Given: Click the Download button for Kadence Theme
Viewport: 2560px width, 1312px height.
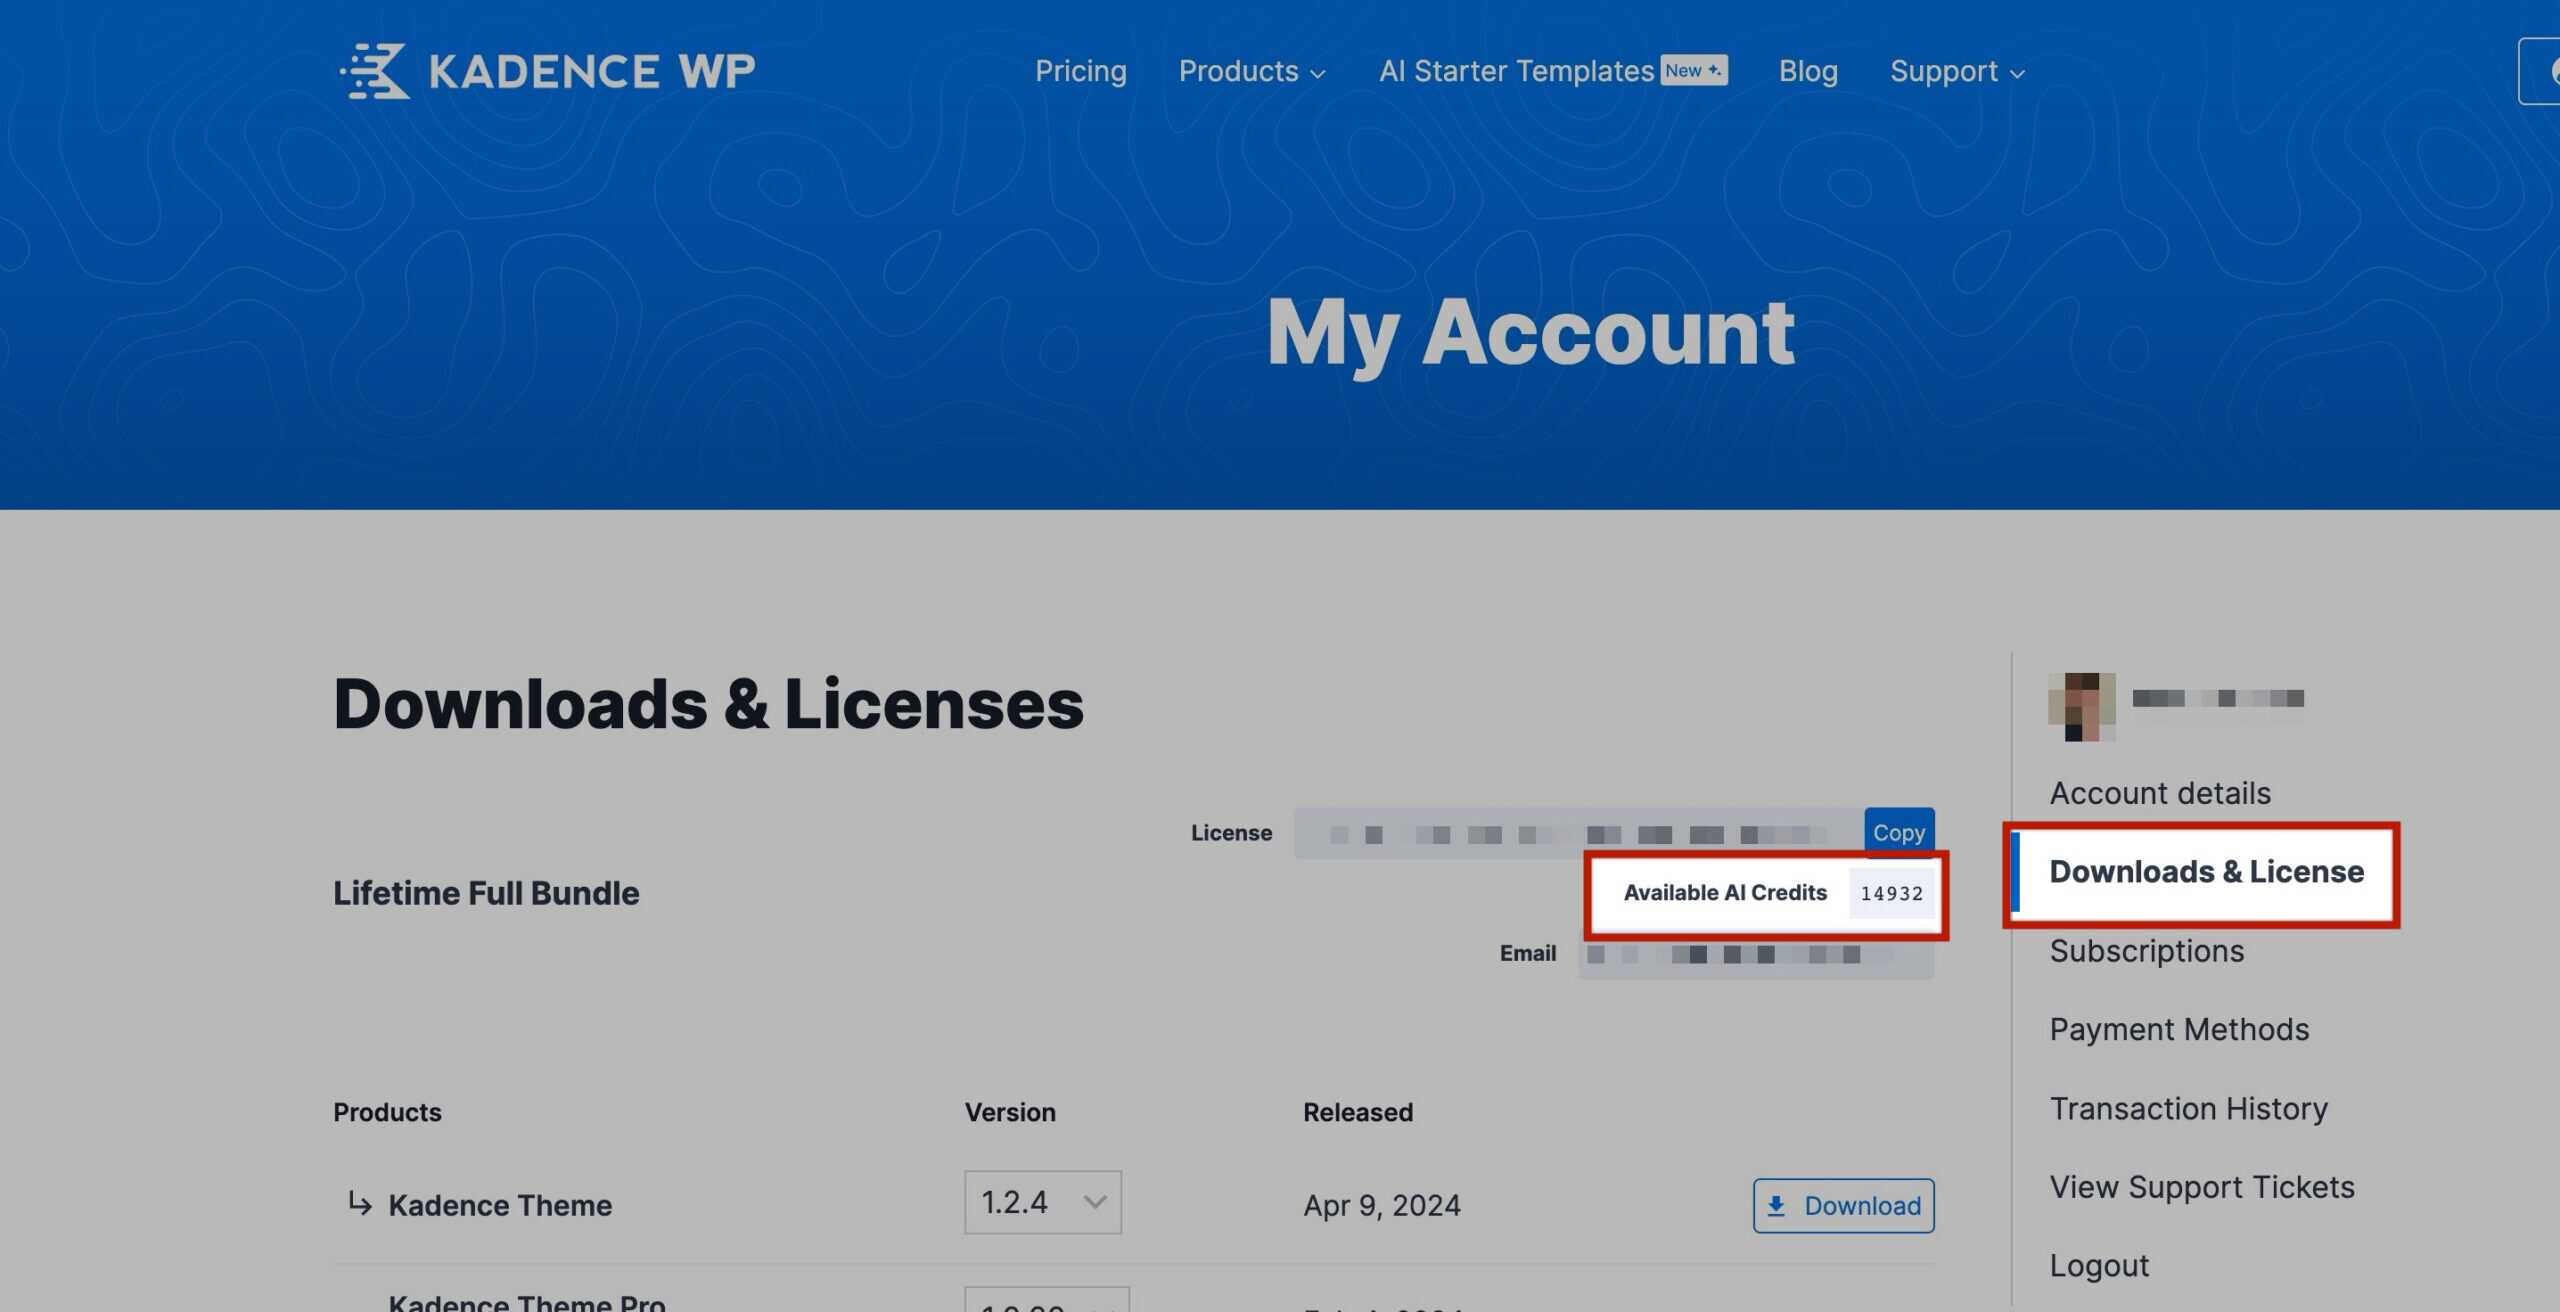Looking at the screenshot, I should point(1844,1205).
